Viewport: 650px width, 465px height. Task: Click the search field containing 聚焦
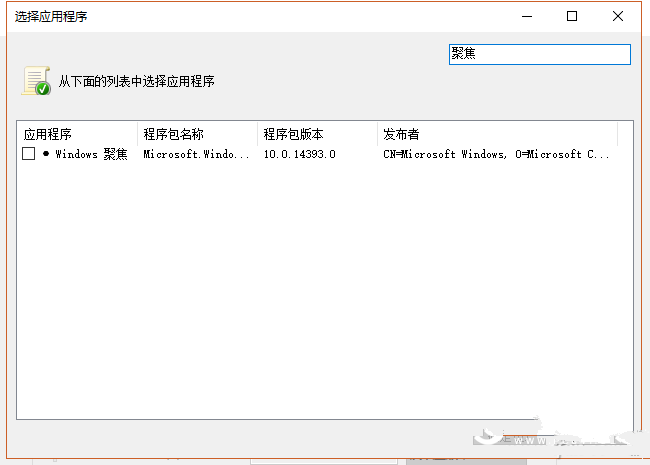540,54
